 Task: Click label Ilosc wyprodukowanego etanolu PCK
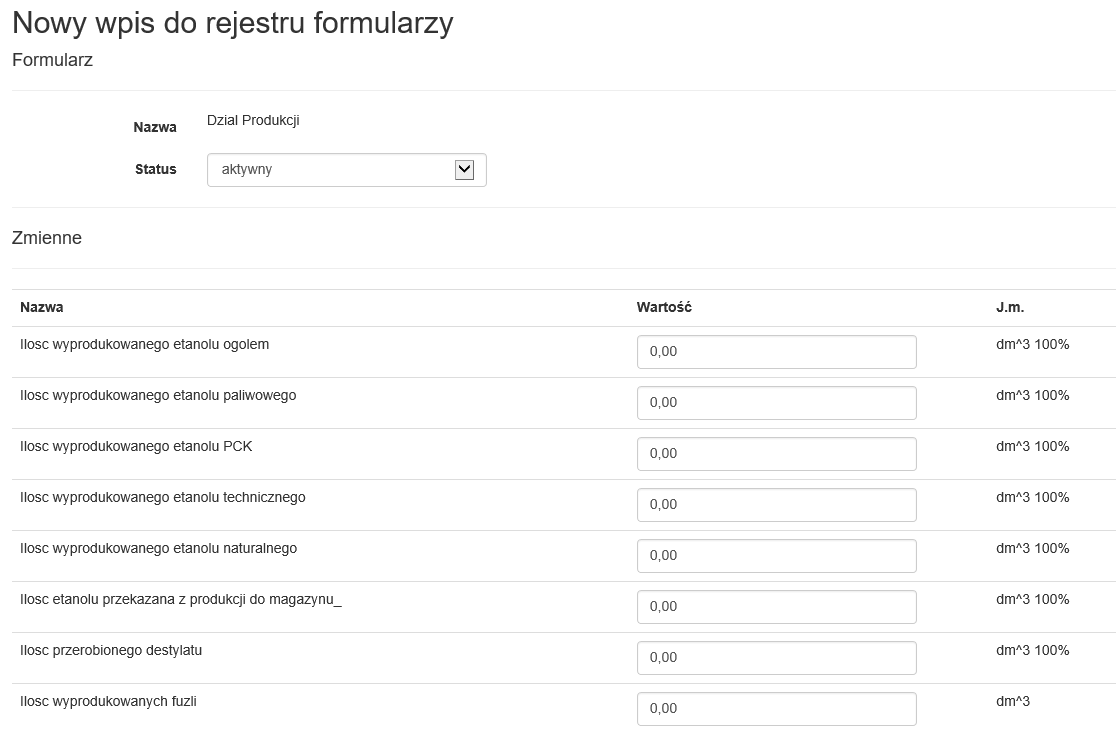tap(136, 447)
